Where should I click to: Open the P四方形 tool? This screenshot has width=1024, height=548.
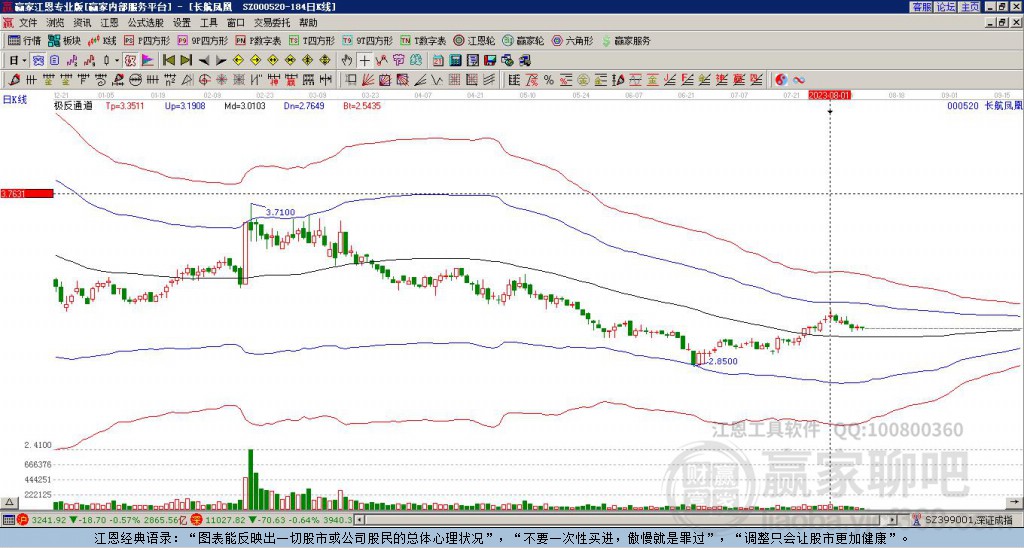(147, 40)
